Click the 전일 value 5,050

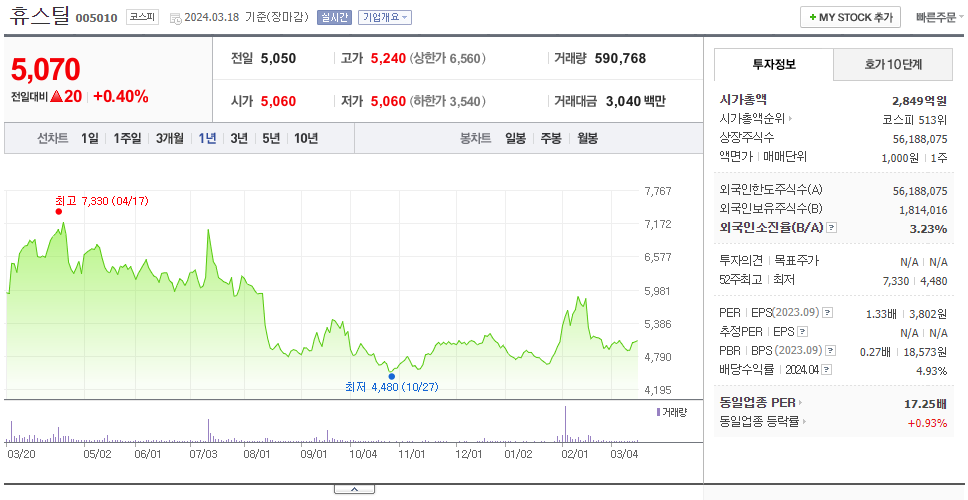(278, 59)
